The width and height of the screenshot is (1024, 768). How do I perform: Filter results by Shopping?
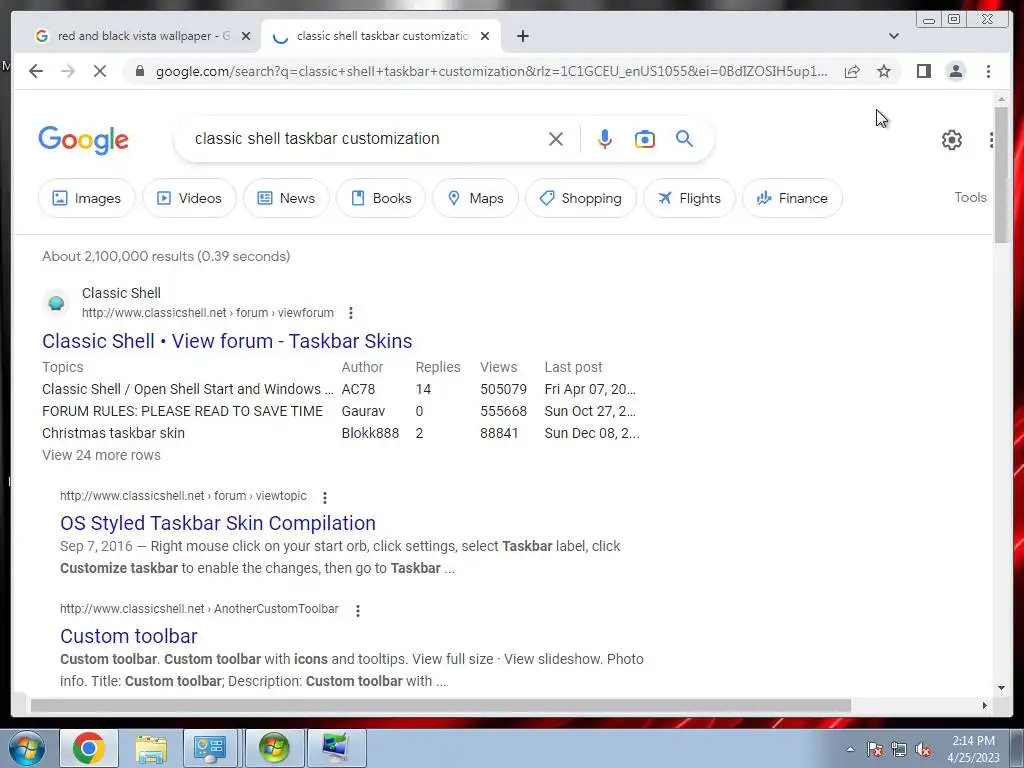tap(581, 198)
